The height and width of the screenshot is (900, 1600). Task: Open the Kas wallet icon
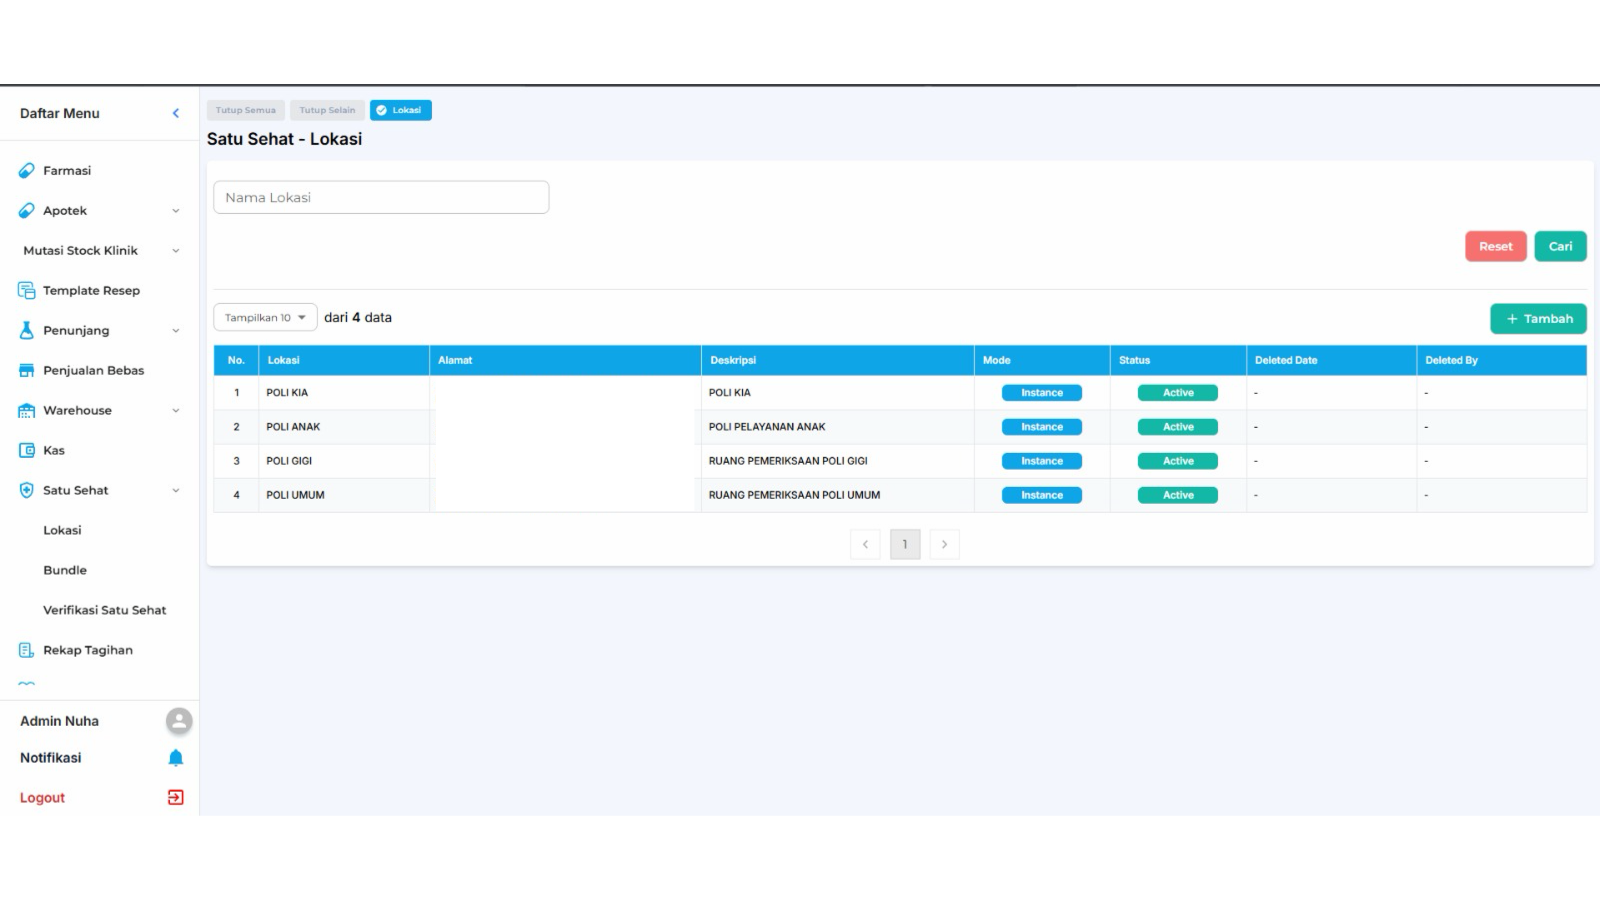[x=27, y=451]
